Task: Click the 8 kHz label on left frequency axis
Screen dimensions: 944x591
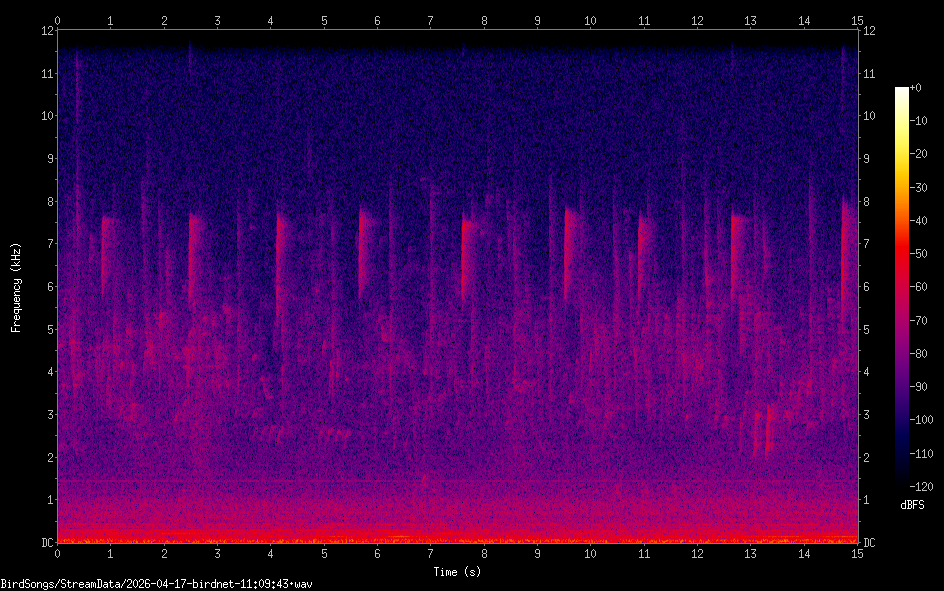Action: (45, 201)
